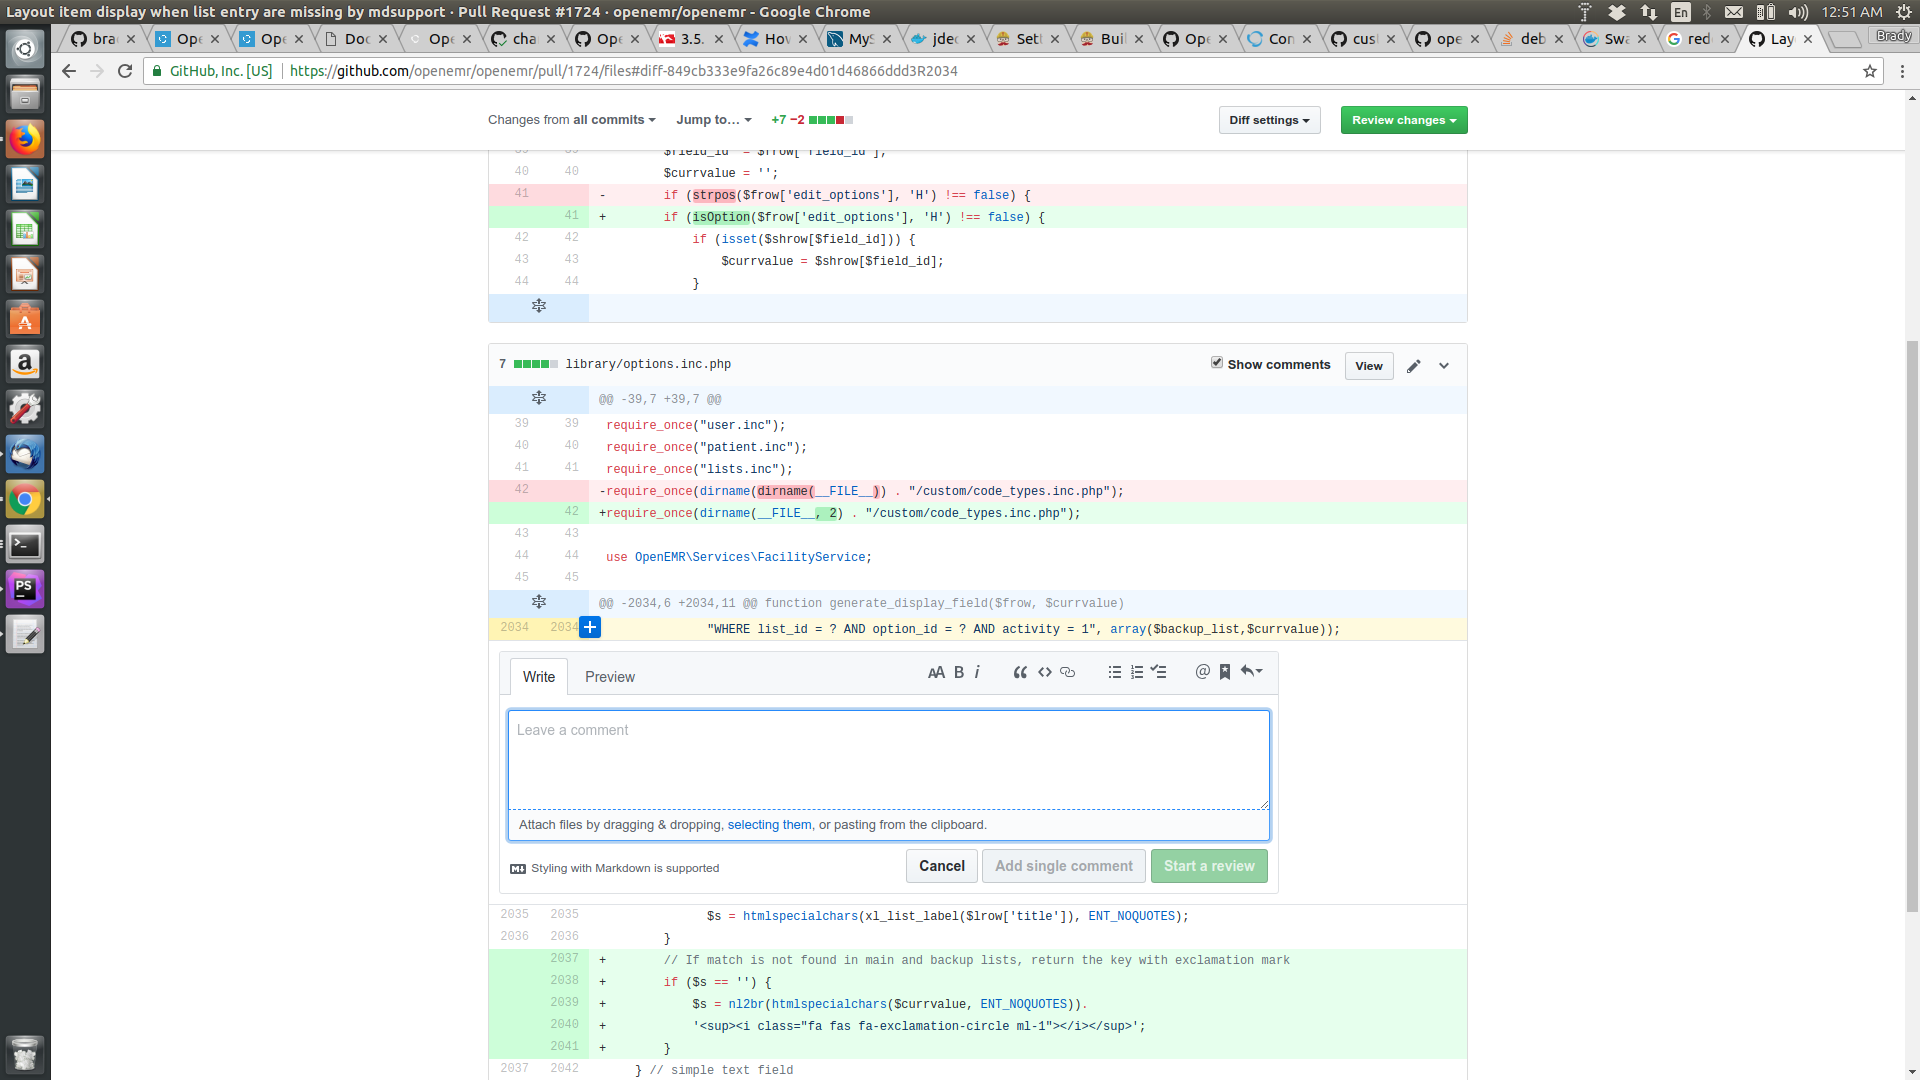Viewport: 1920px width, 1080px height.
Task: Add a task list to the comment
Action: click(1159, 672)
